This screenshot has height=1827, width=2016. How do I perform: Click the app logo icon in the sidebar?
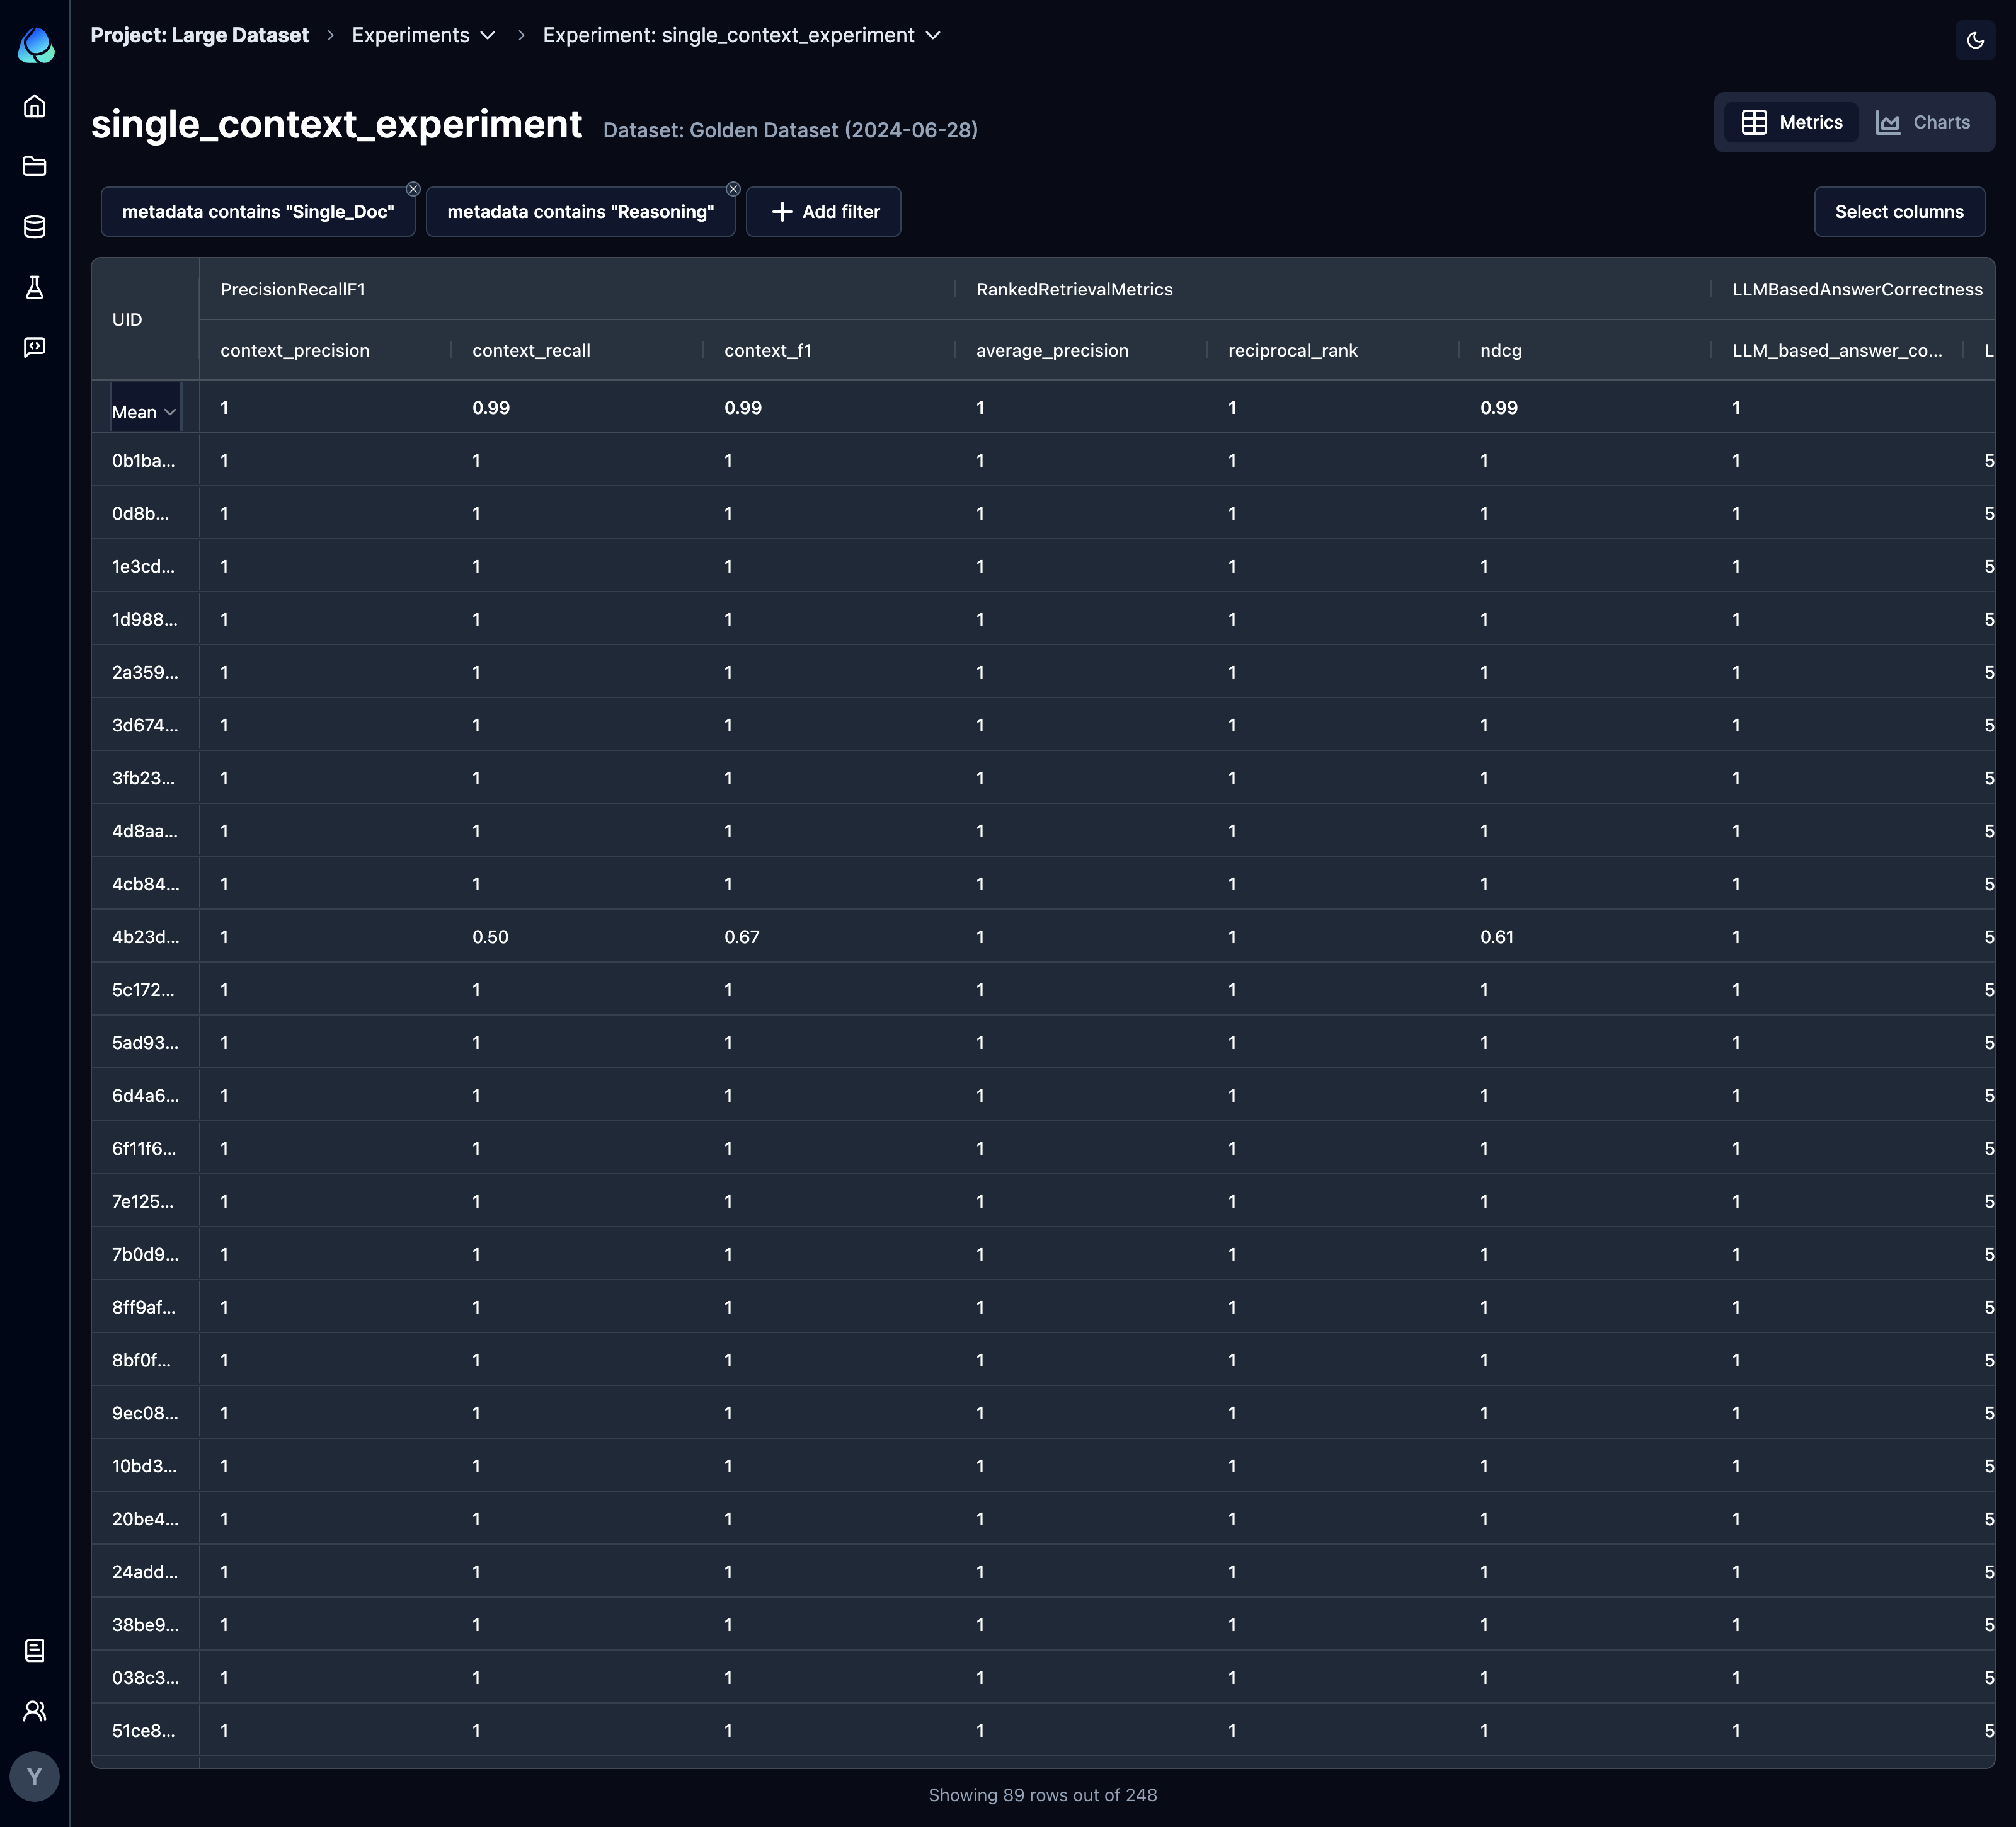tap(36, 45)
